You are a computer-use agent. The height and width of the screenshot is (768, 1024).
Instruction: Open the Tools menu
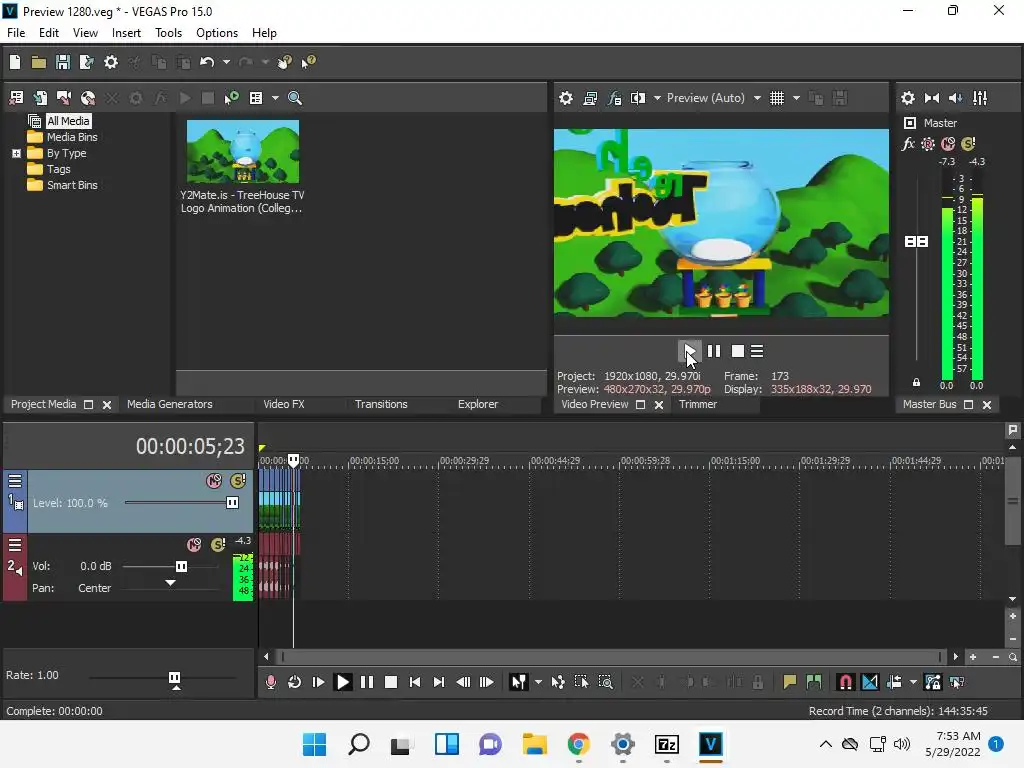coord(168,33)
